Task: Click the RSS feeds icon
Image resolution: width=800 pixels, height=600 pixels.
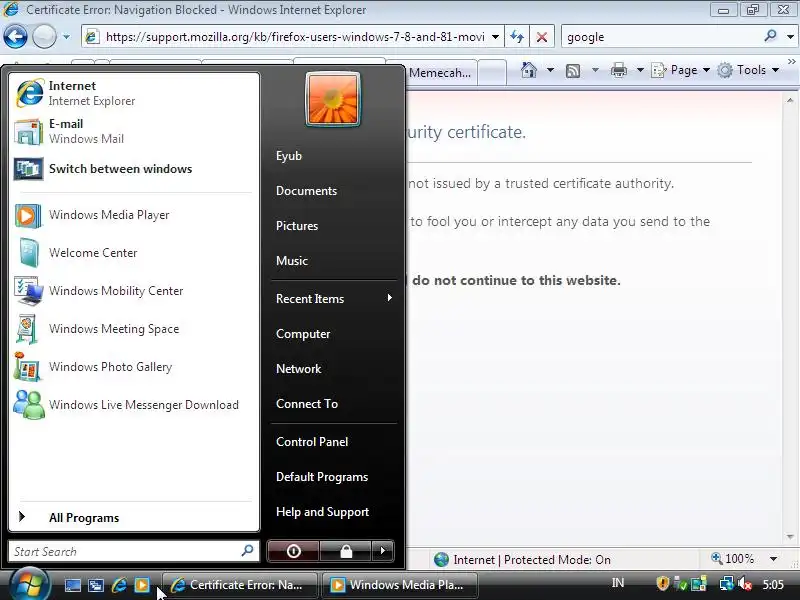Action: pyautogui.click(x=573, y=70)
